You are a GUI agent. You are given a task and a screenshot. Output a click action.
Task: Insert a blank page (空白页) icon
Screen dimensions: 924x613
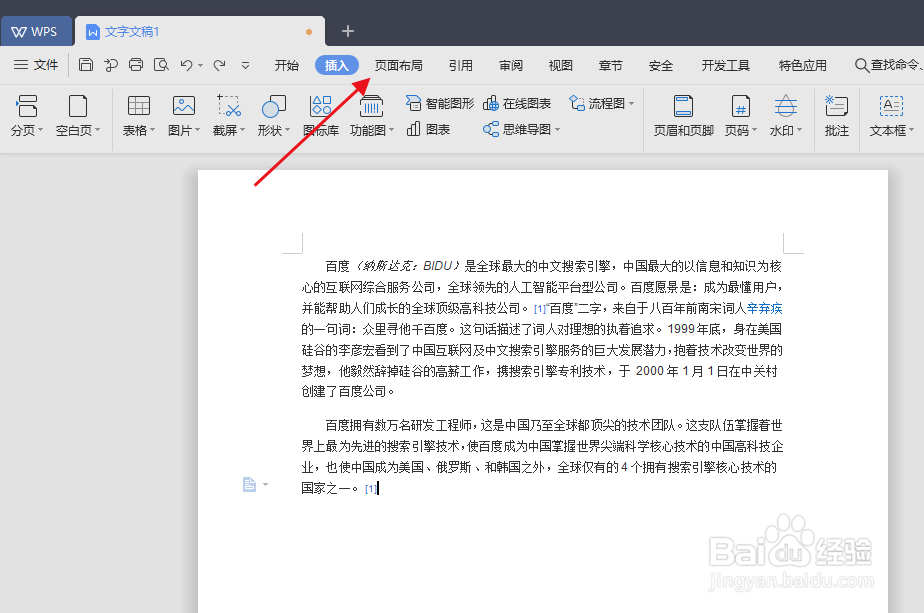tap(78, 106)
